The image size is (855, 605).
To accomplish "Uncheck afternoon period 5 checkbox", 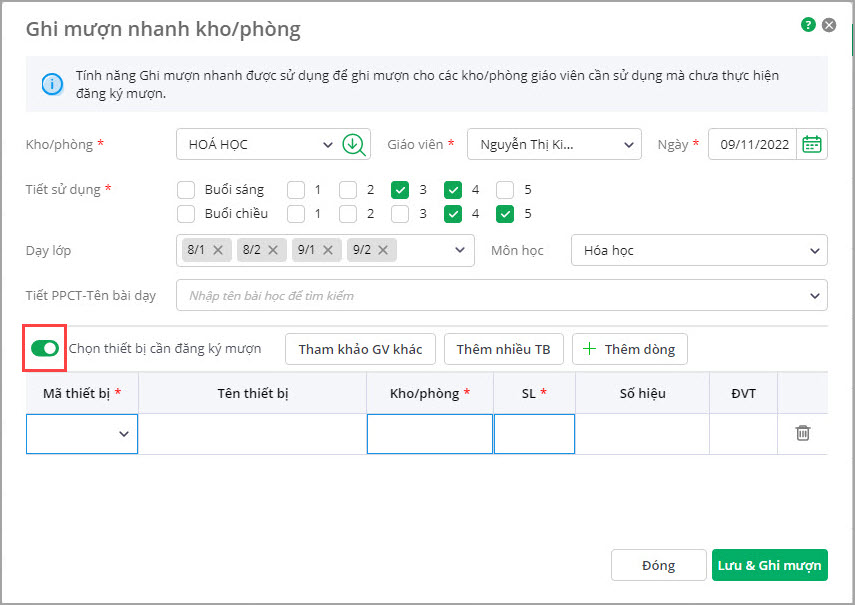I will click(505, 213).
